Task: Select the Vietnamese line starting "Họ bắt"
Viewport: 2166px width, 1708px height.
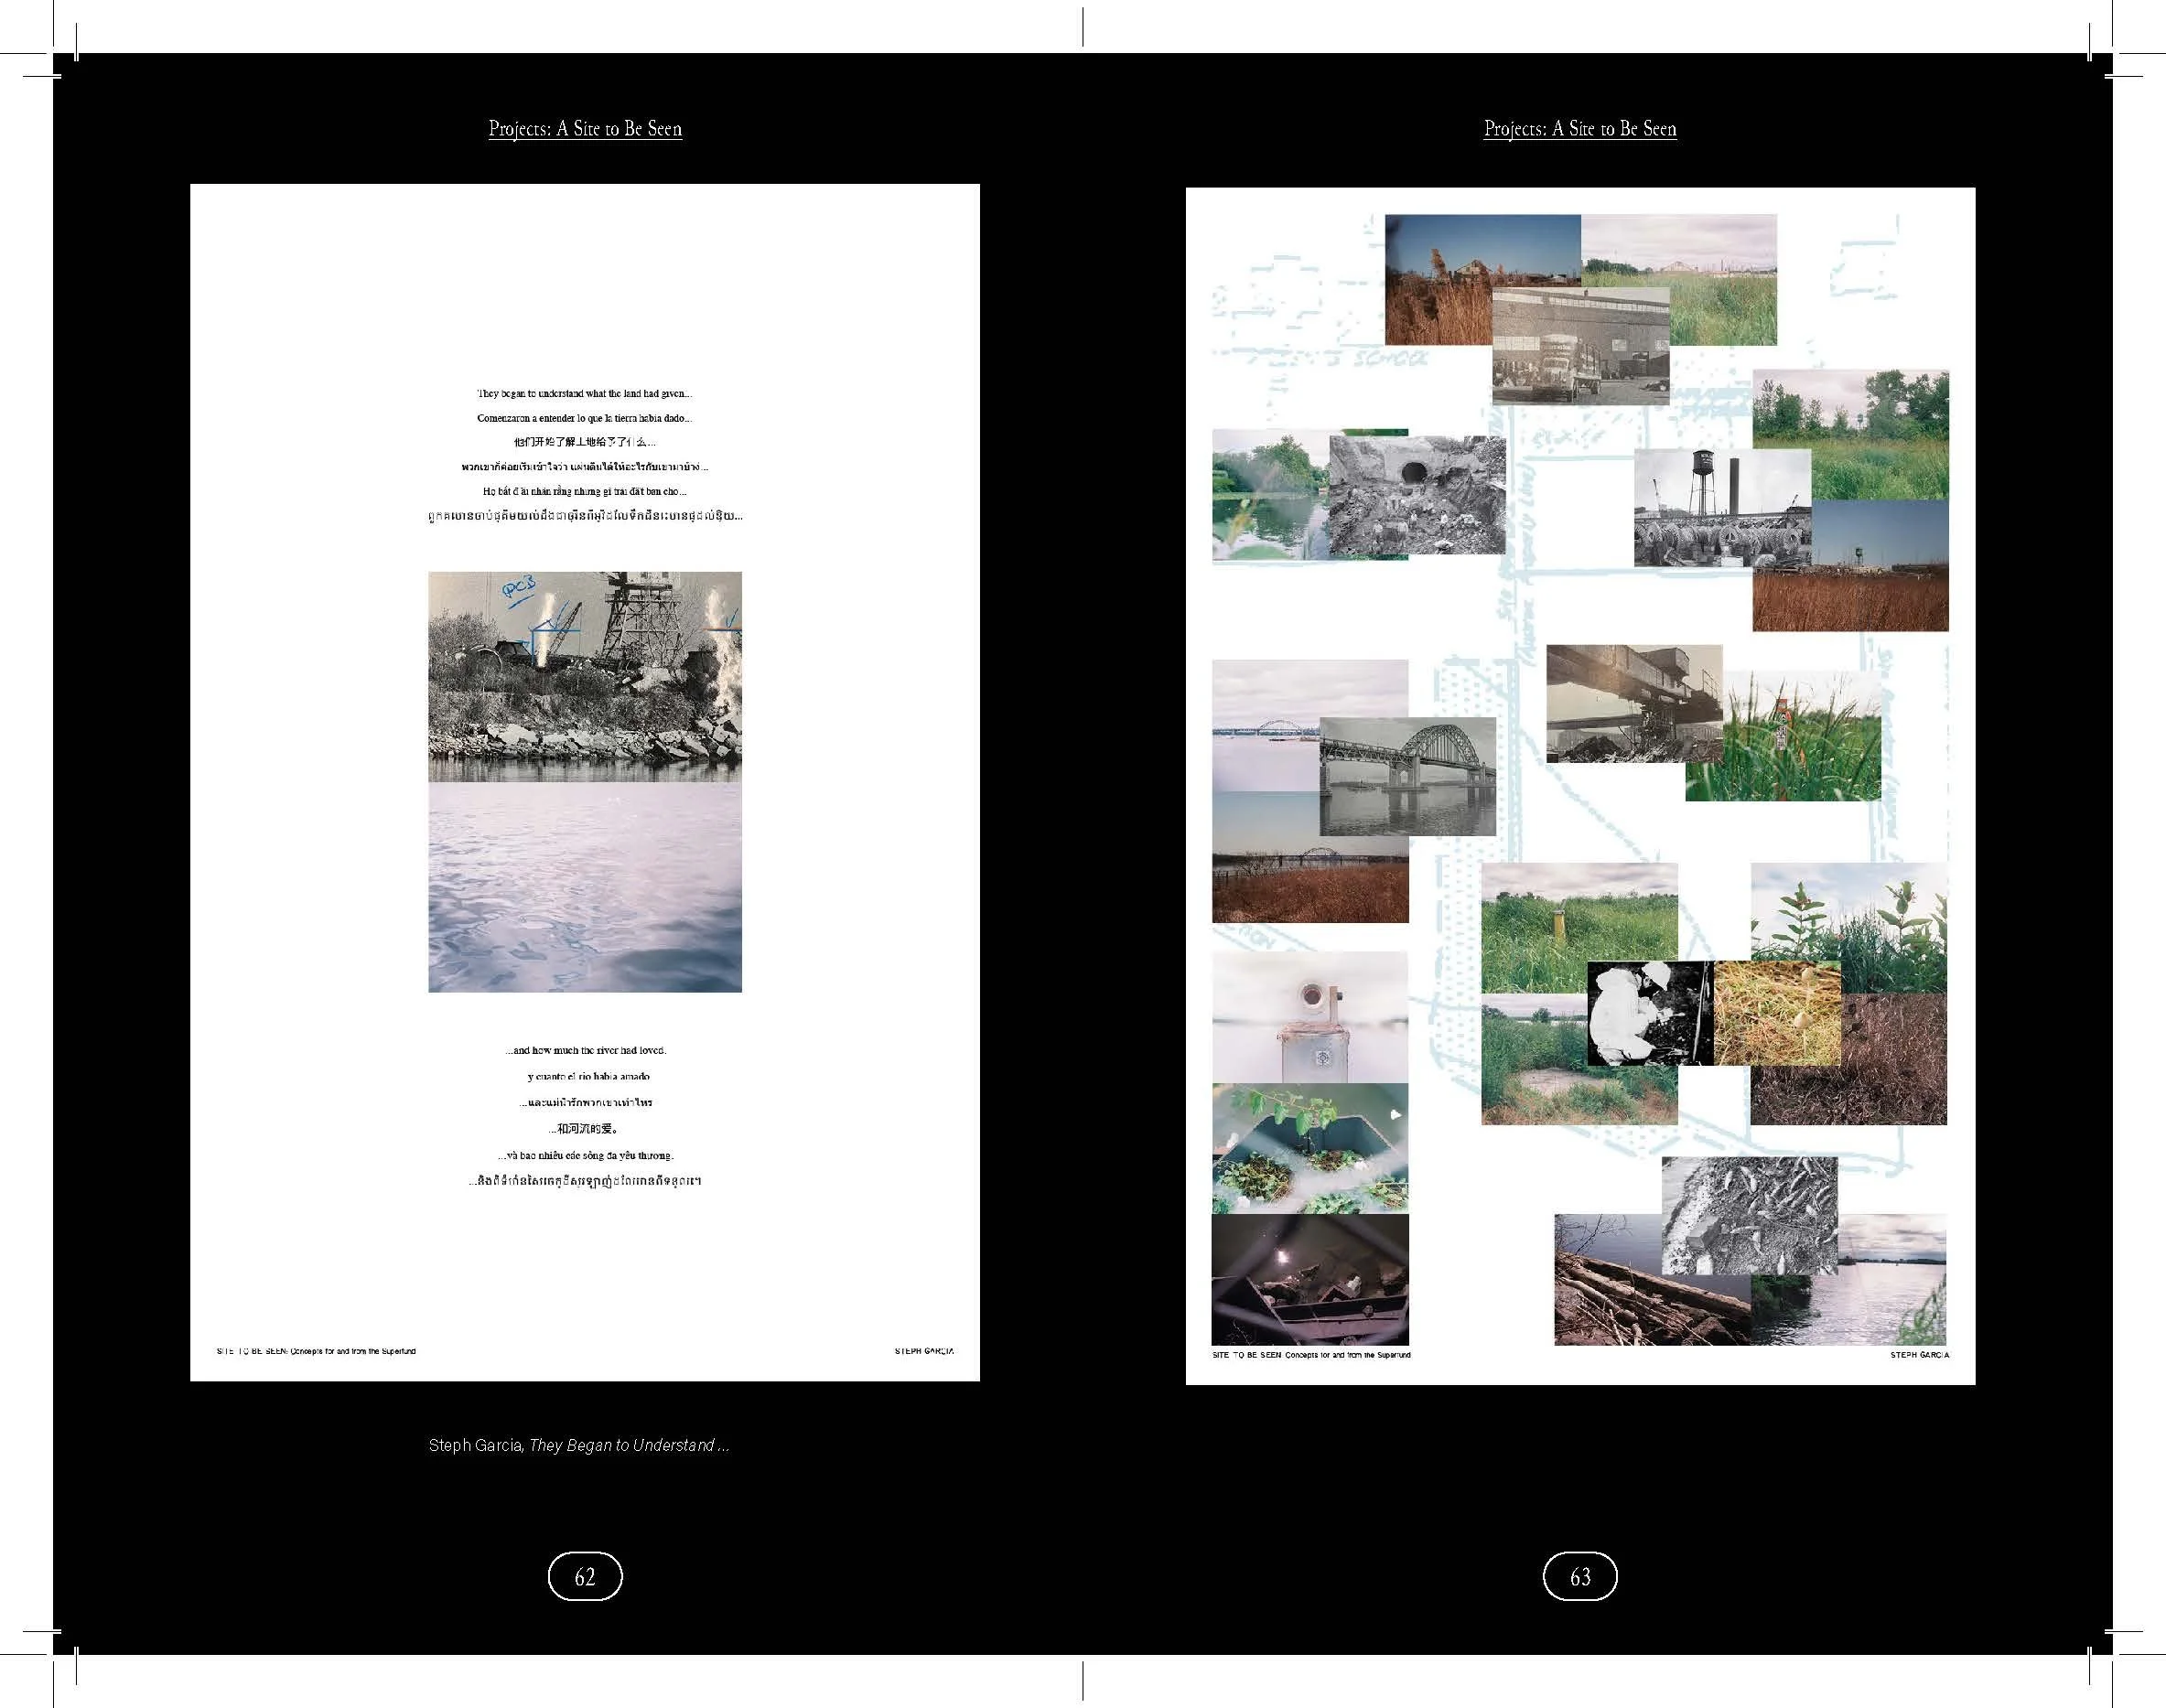Action: [x=585, y=491]
